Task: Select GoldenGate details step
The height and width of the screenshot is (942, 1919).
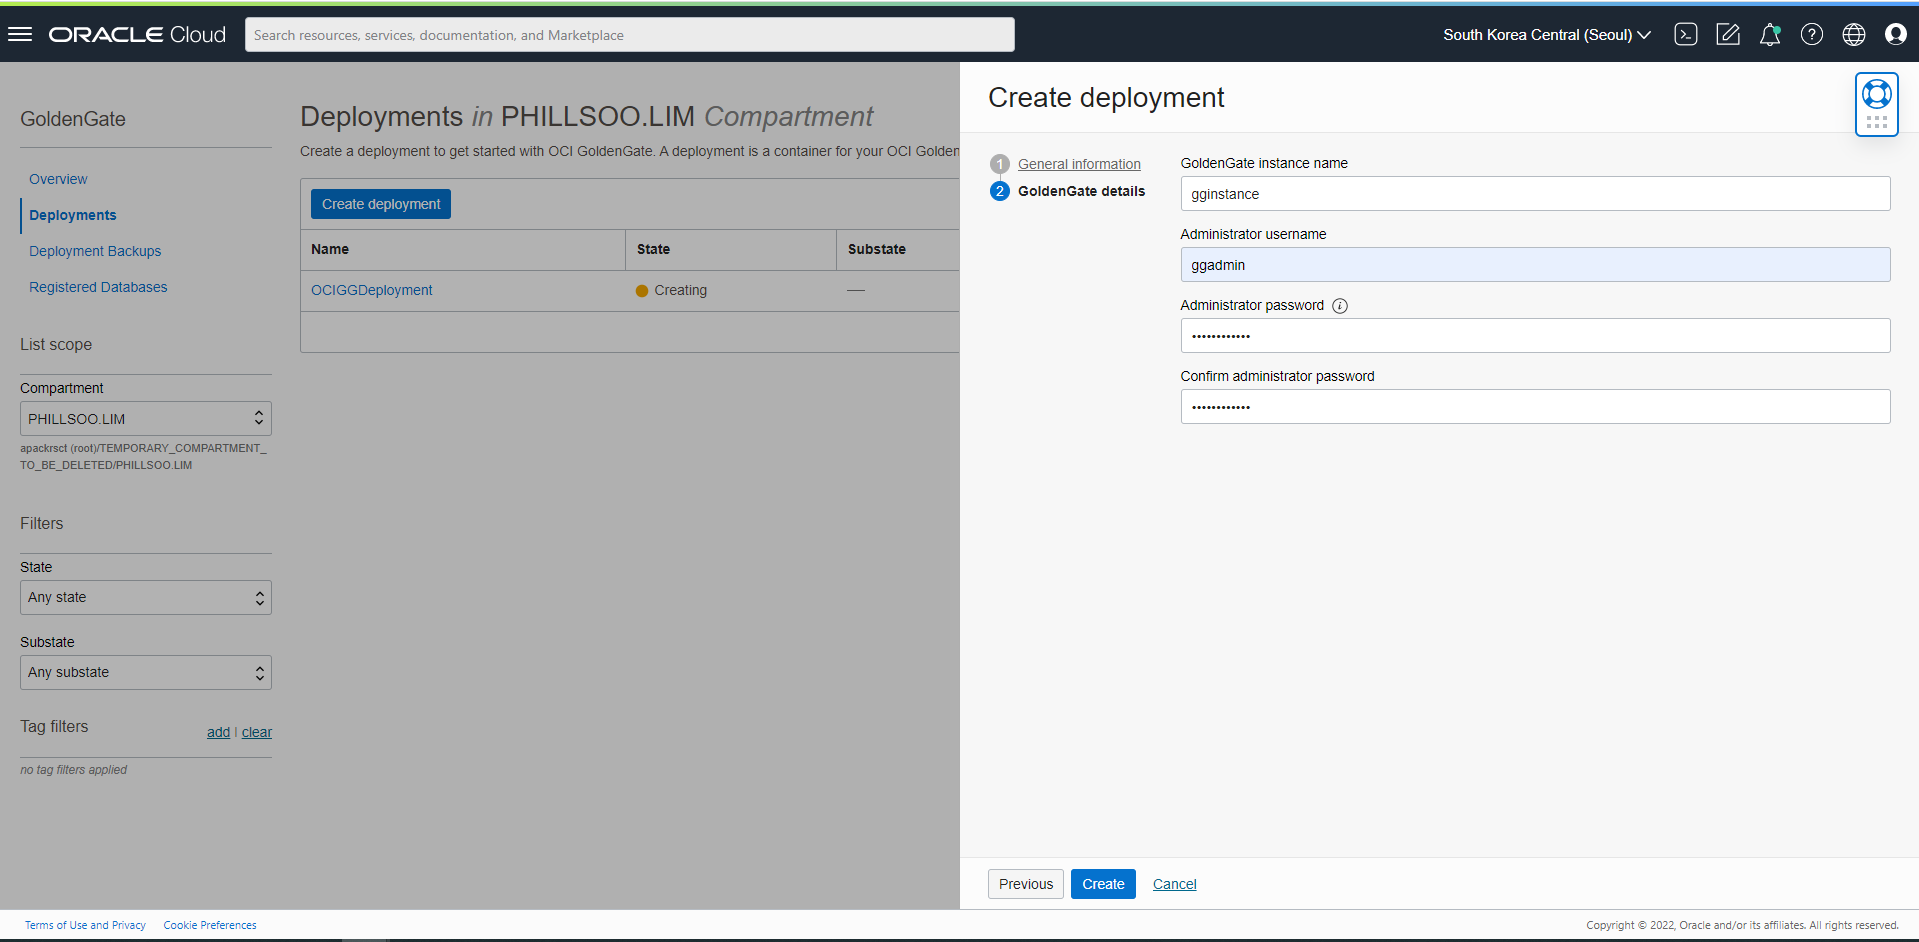Action: click(x=1081, y=191)
